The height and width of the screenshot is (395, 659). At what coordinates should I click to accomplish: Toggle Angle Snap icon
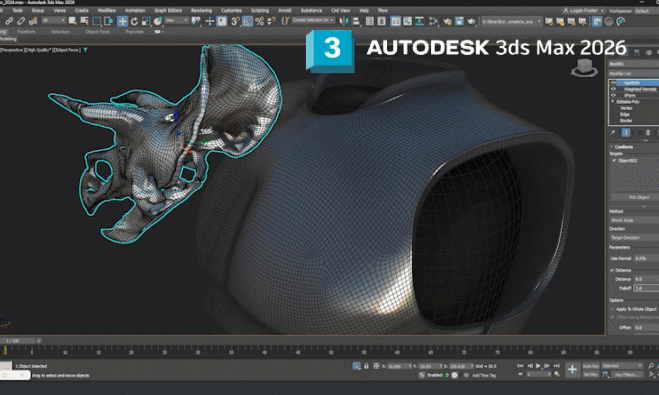coord(248,21)
